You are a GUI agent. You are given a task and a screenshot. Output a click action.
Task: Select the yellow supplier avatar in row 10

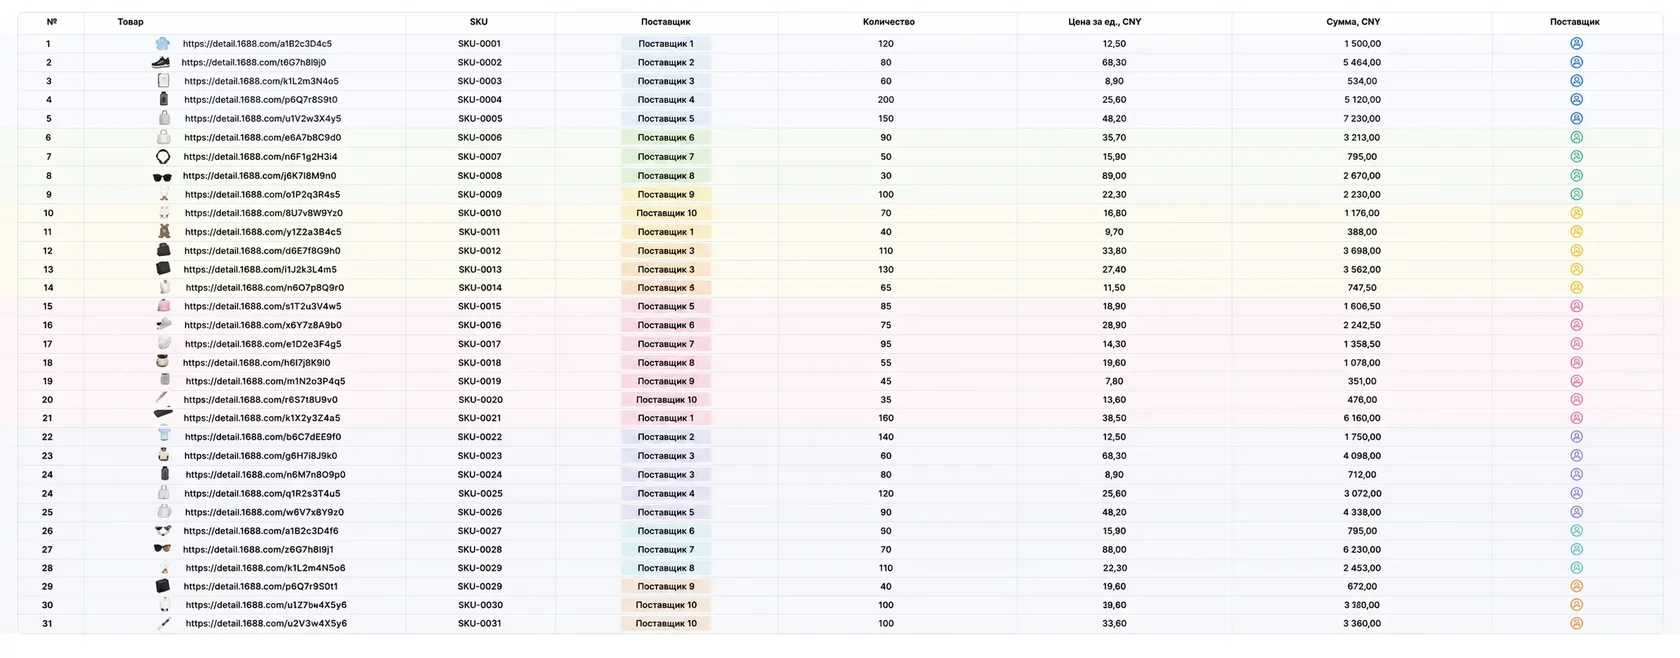(x=1576, y=213)
